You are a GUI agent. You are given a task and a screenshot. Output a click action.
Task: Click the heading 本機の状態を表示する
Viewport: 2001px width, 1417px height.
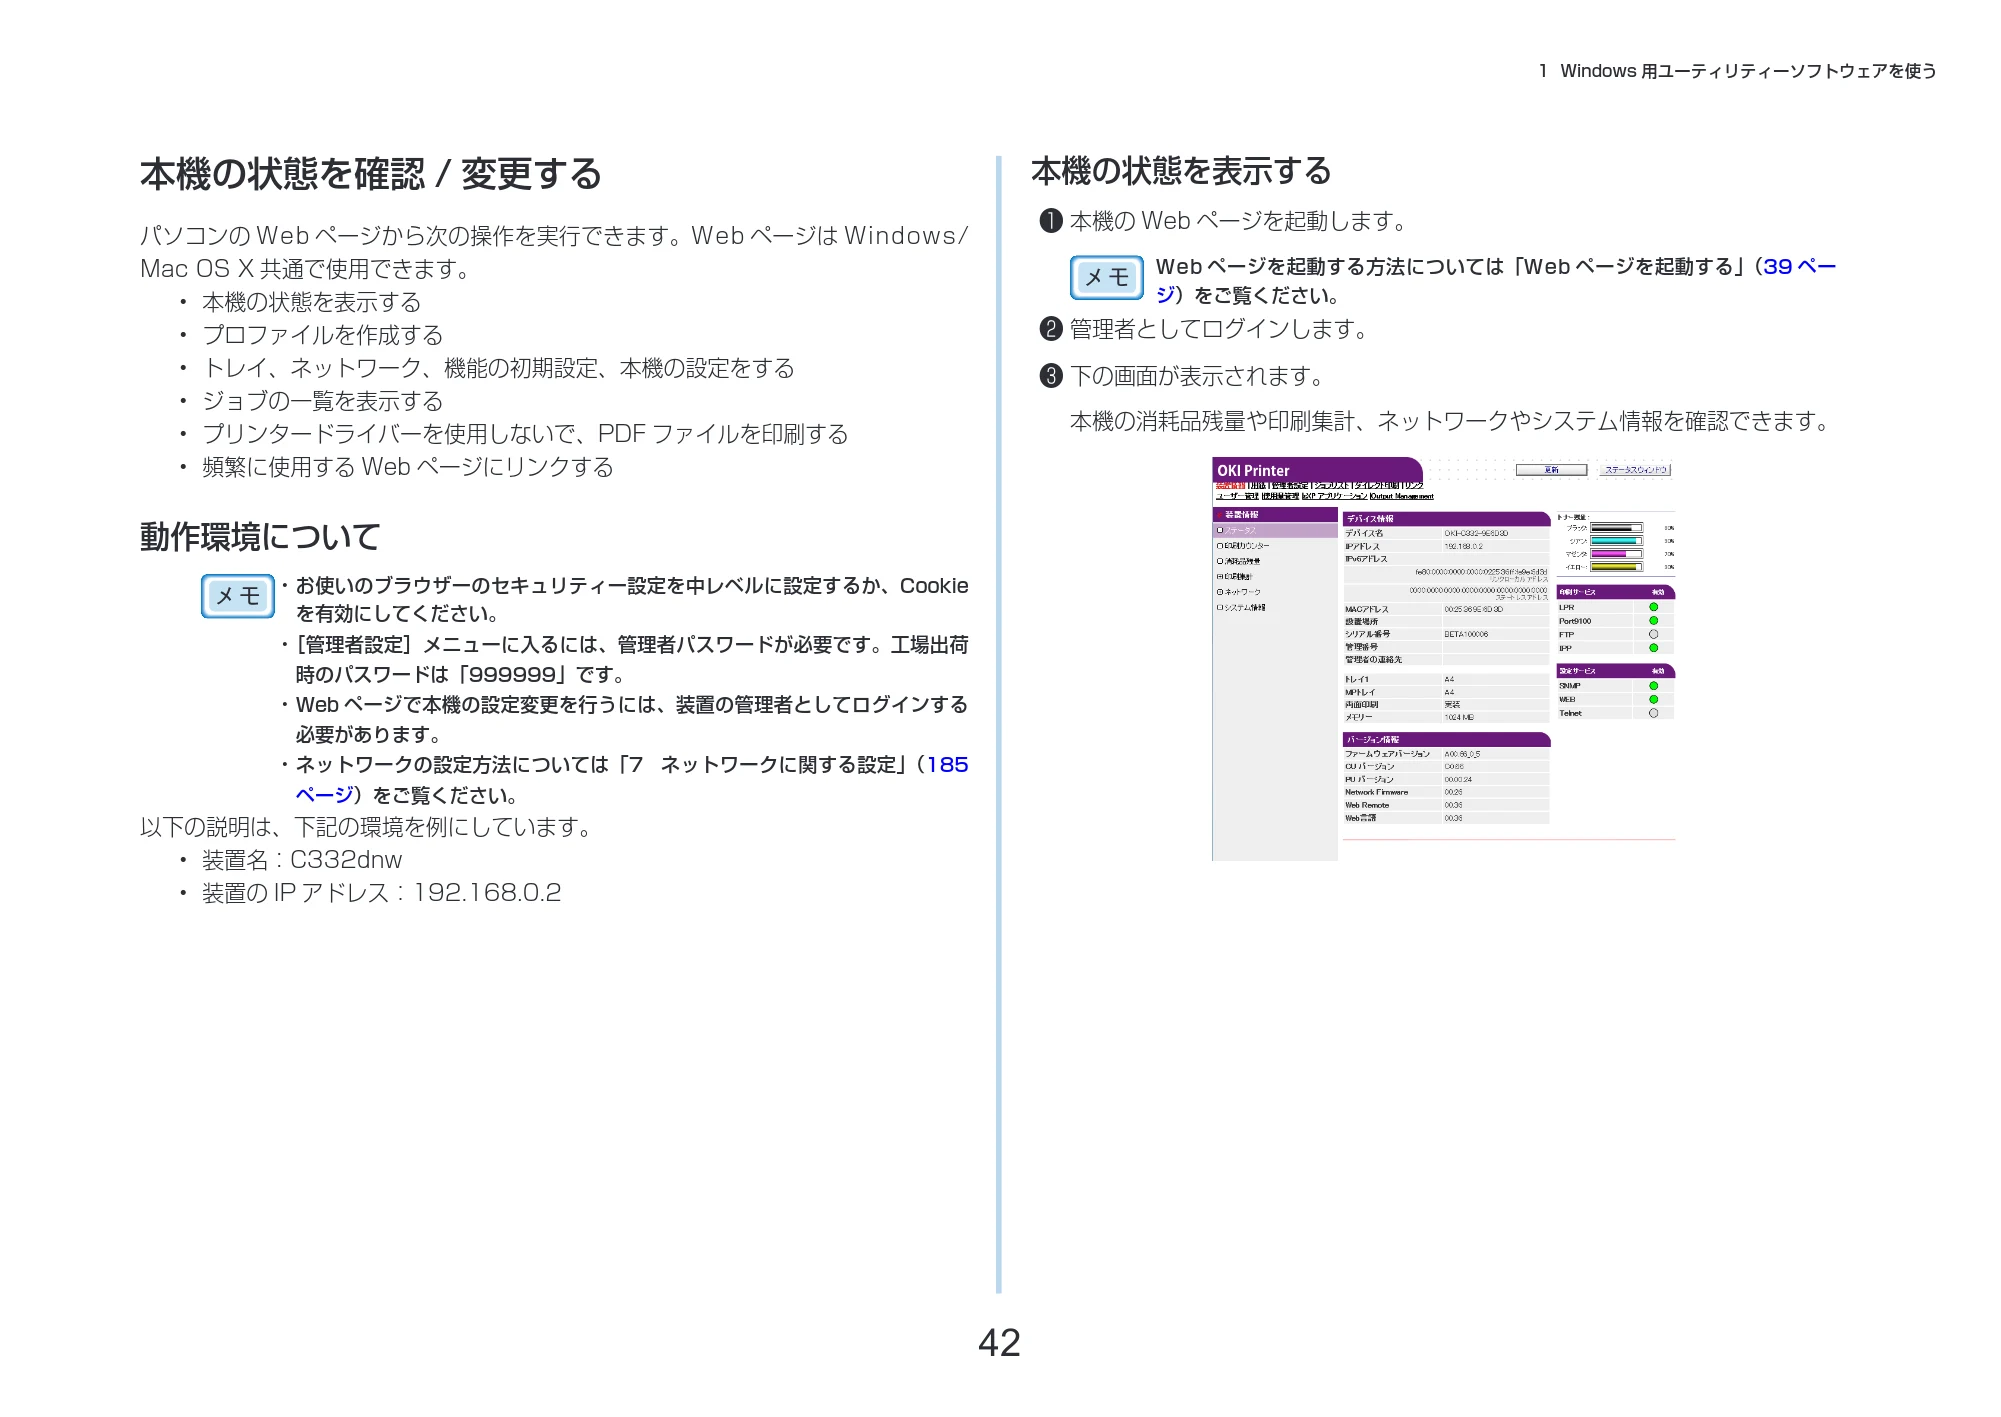tap(1181, 171)
